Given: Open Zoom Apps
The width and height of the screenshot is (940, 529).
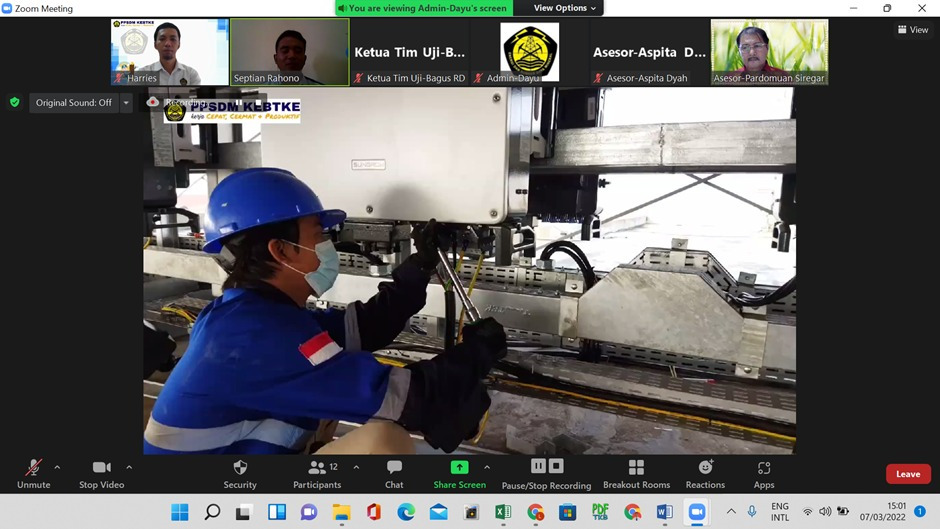Looking at the screenshot, I should (764, 474).
